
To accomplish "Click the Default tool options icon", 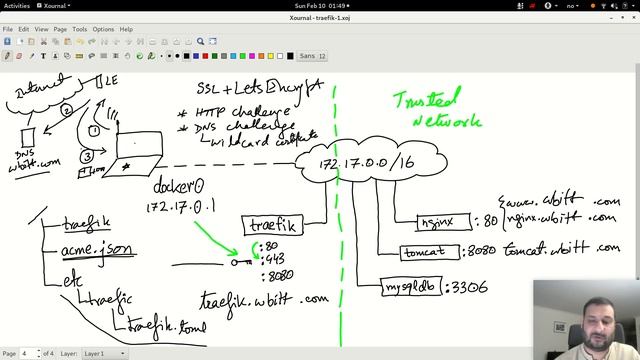I will 140,56.
